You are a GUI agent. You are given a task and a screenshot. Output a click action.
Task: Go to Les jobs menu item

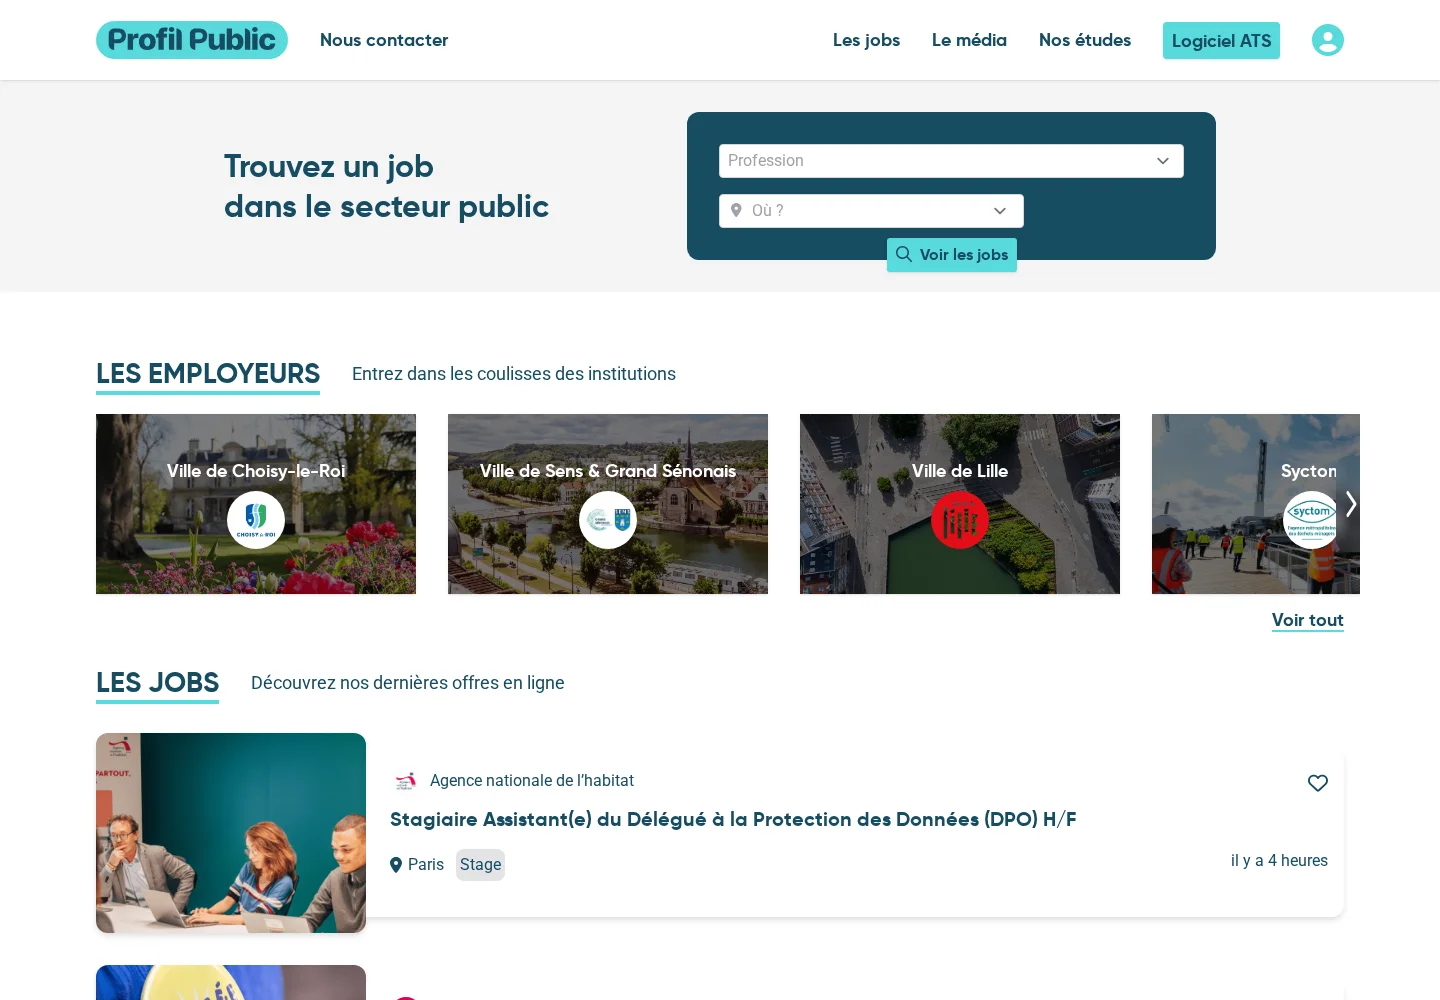(866, 40)
